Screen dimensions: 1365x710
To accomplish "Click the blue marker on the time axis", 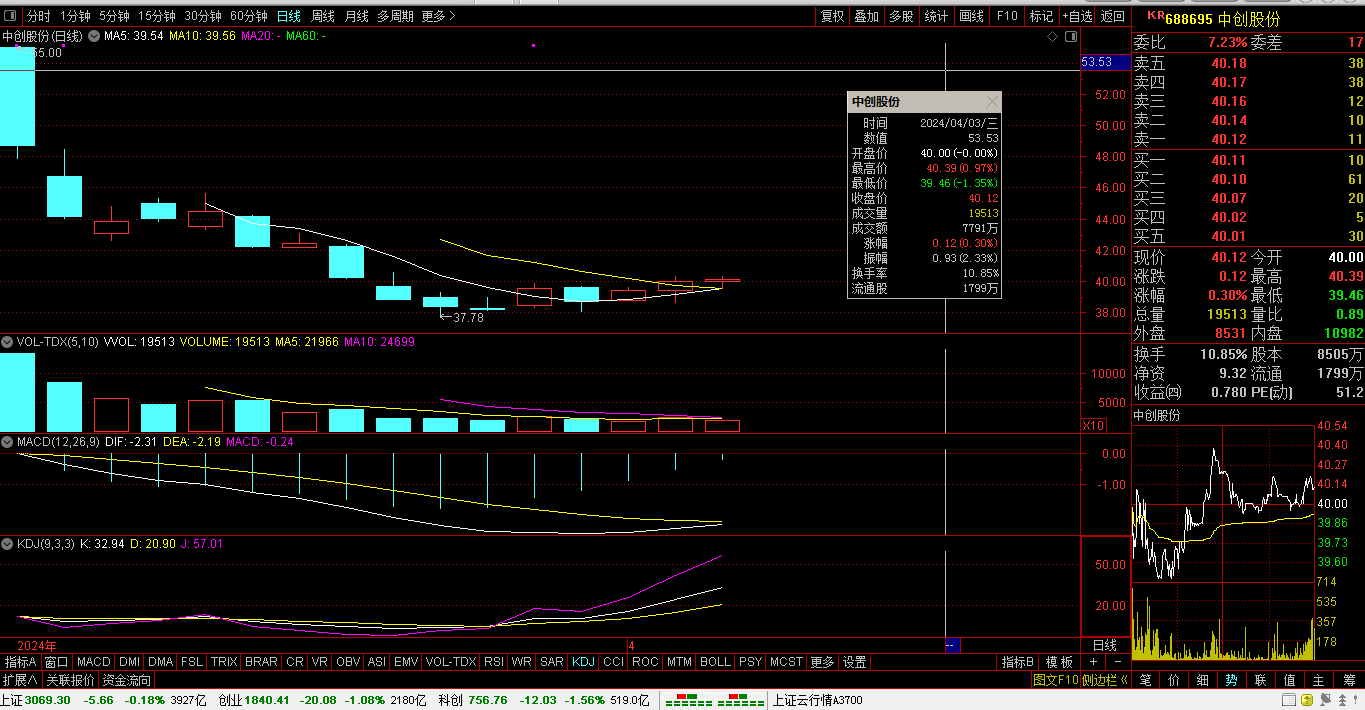I will coord(952,645).
